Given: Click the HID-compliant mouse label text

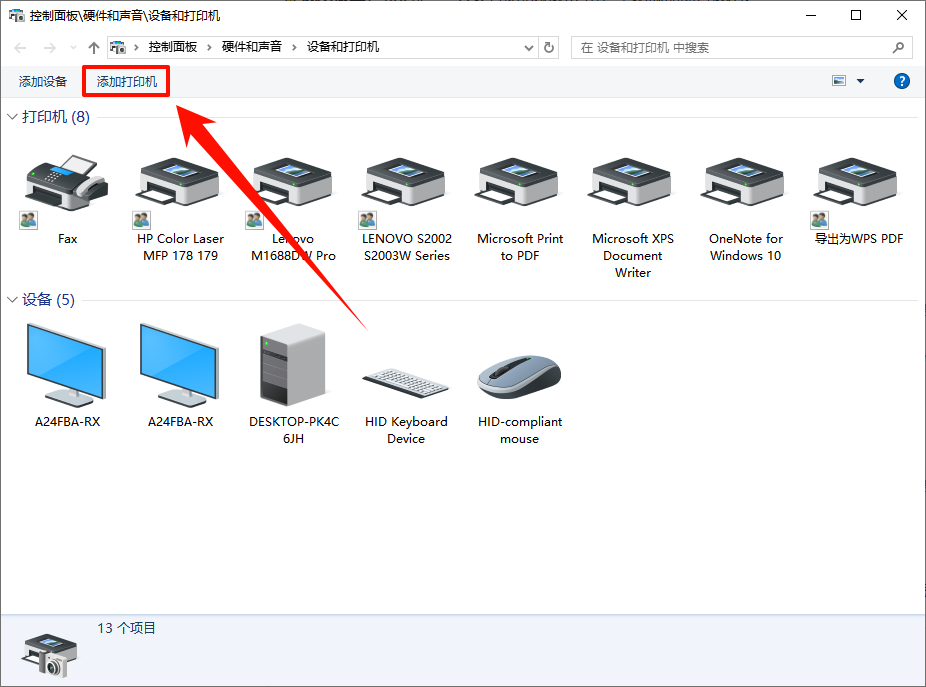Looking at the screenshot, I should pyautogui.click(x=520, y=430).
